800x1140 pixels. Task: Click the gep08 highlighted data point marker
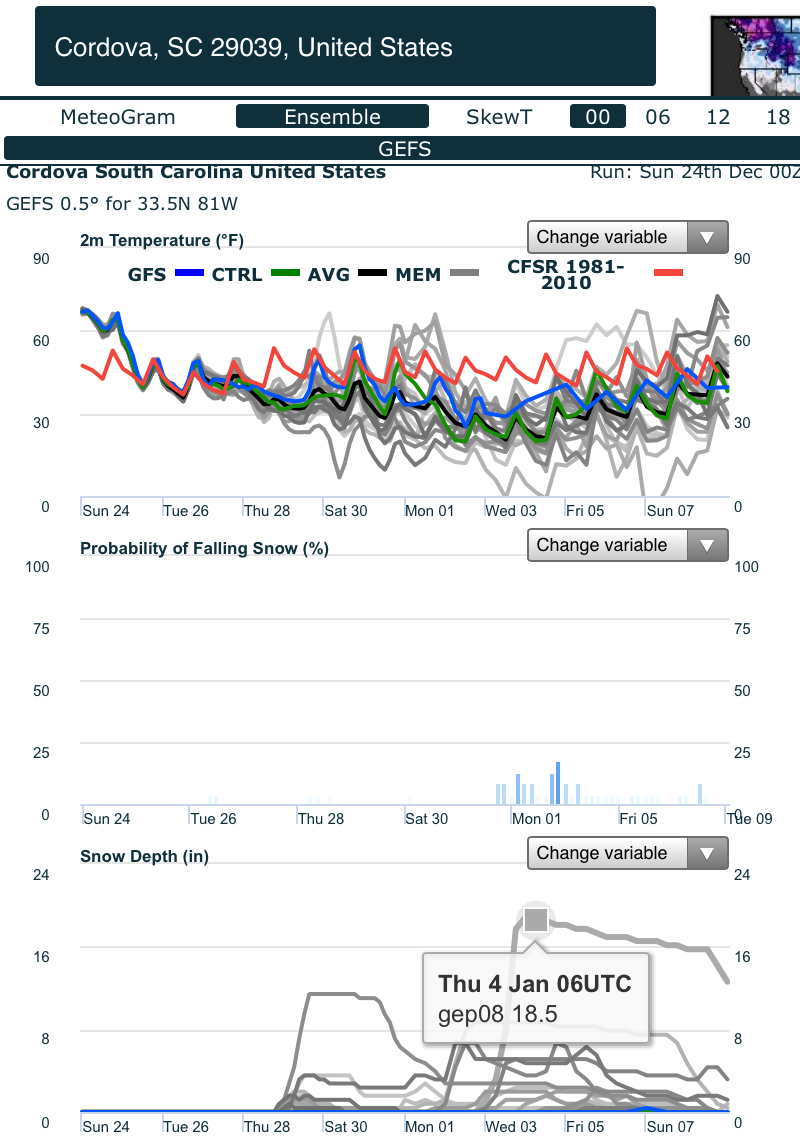(x=536, y=920)
